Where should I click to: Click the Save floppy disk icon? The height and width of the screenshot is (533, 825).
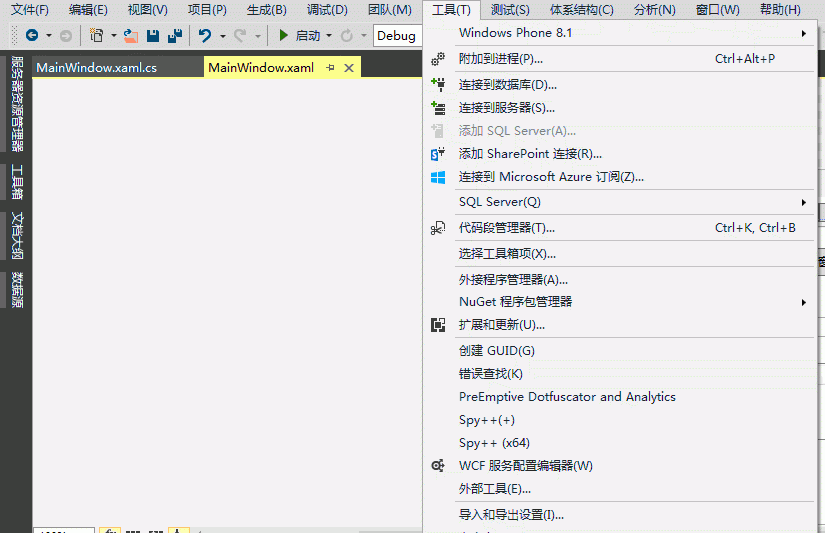[x=153, y=35]
